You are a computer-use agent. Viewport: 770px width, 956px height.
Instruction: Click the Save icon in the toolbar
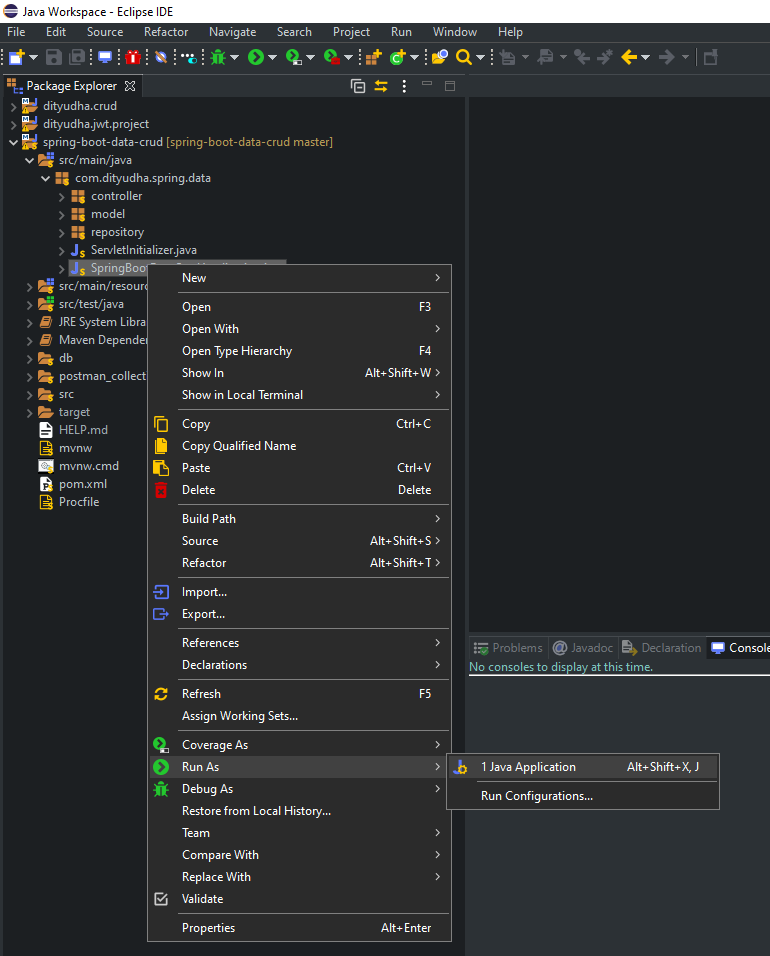click(52, 57)
